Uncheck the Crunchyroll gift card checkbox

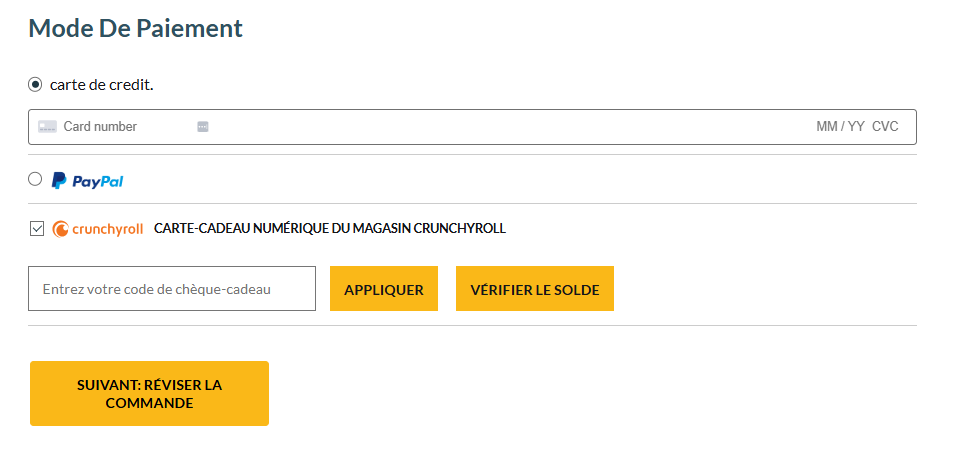[37, 229]
